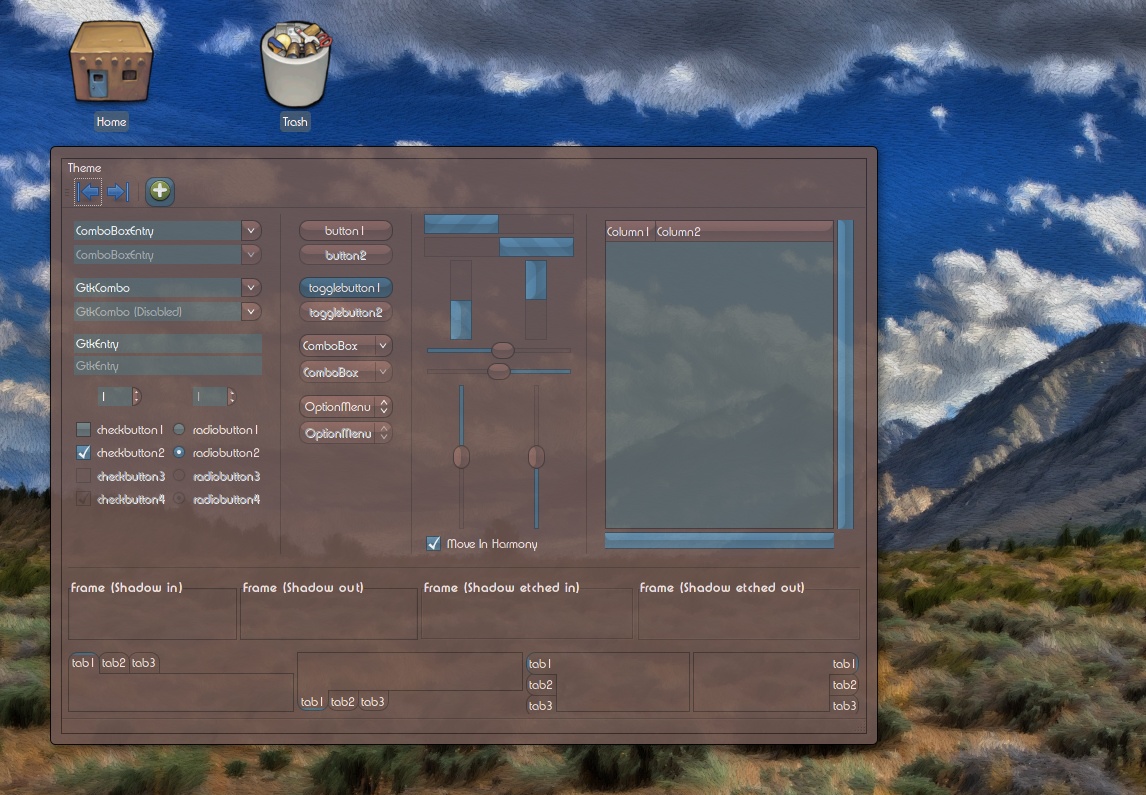
Task: Toggle checkbutton1 checkbox
Action: (x=83, y=430)
